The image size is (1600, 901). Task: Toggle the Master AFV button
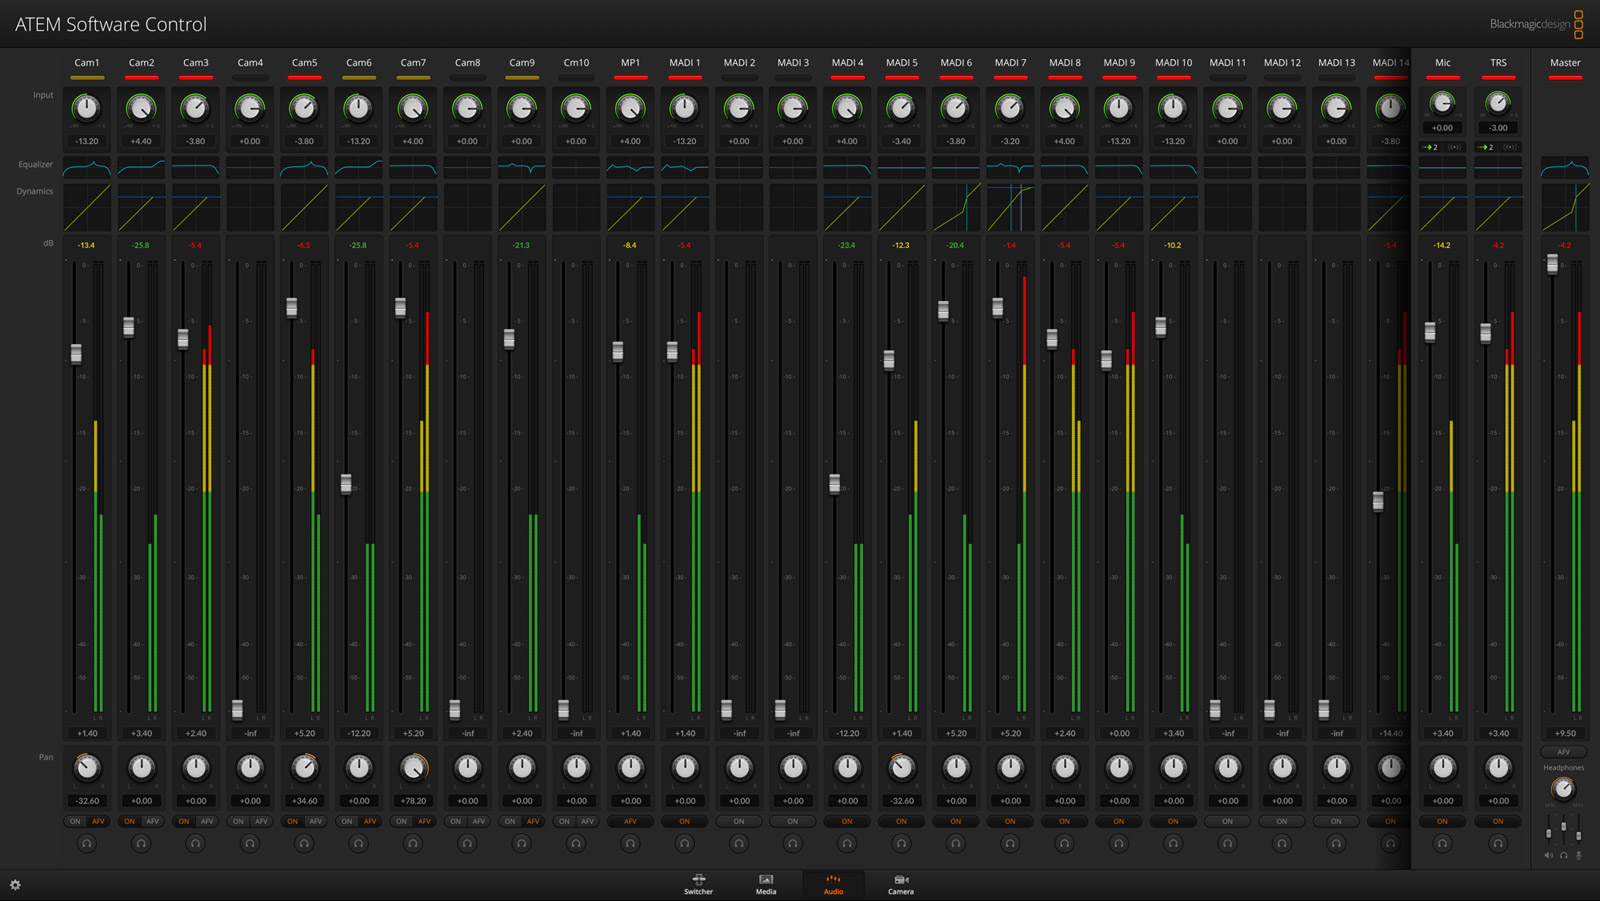tap(1564, 752)
